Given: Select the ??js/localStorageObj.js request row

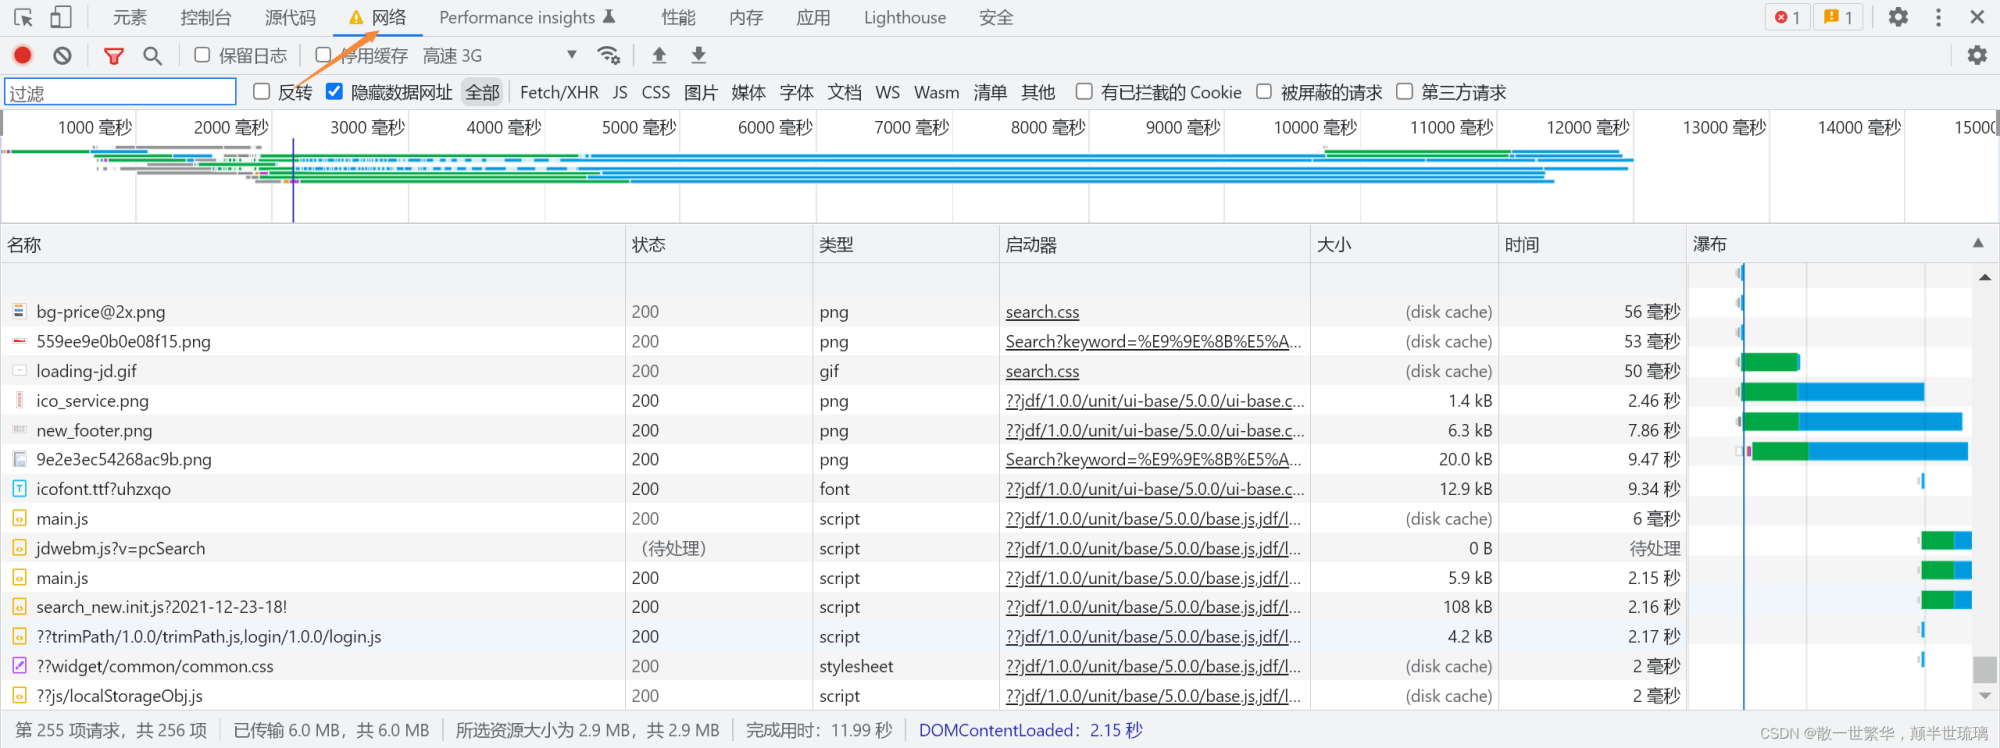Looking at the screenshot, I should pos(843,696).
